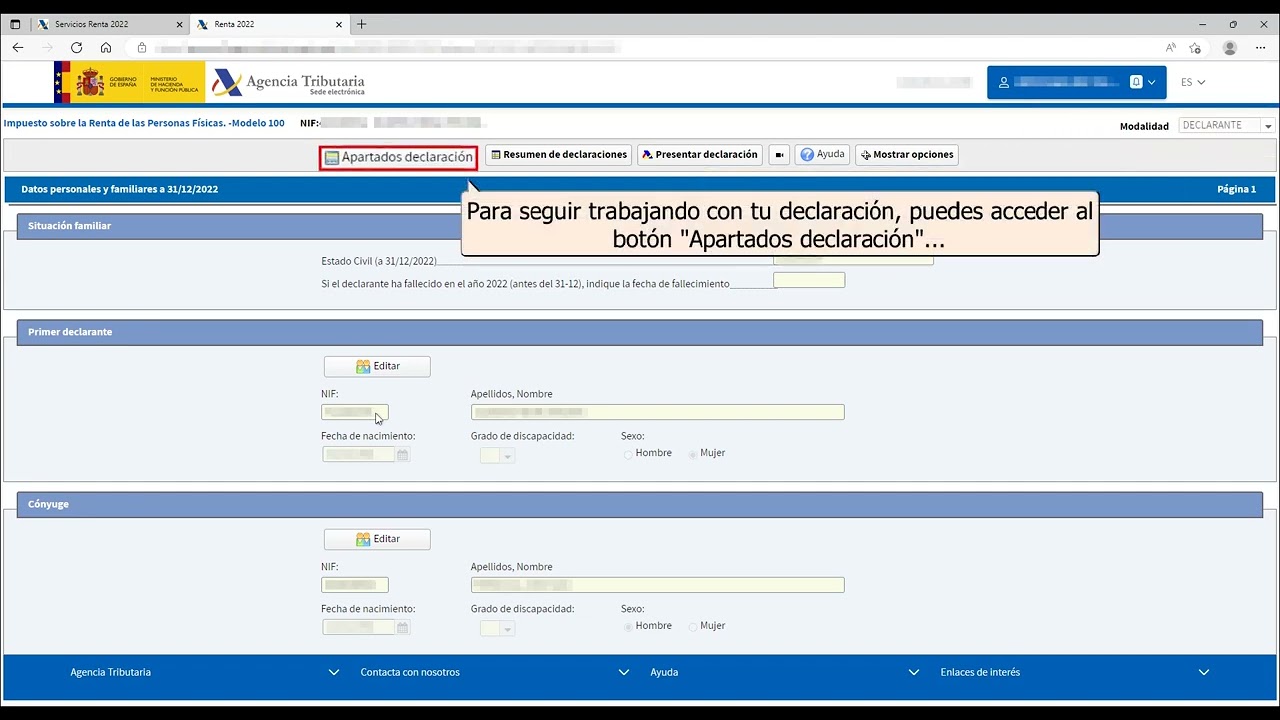Click the Primer declarante Apellidos, Nombre field

[657, 412]
